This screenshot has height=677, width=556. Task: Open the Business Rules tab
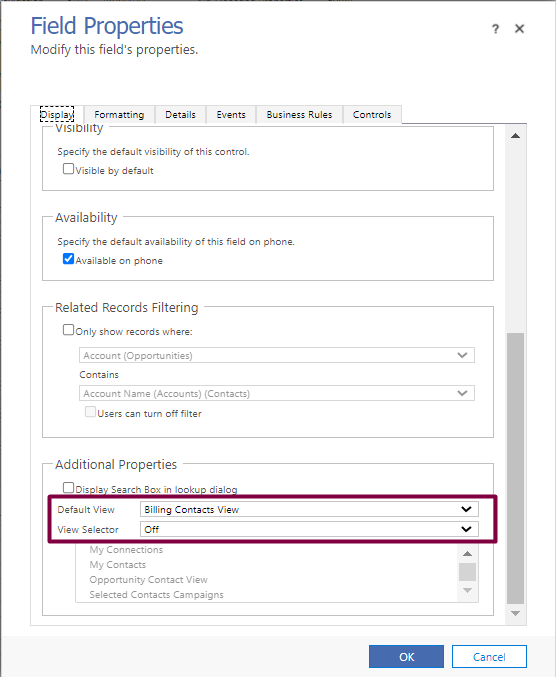[299, 115]
